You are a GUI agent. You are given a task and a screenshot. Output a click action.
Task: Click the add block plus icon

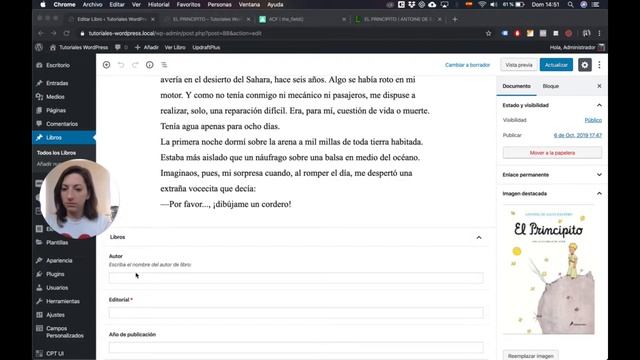pos(107,65)
